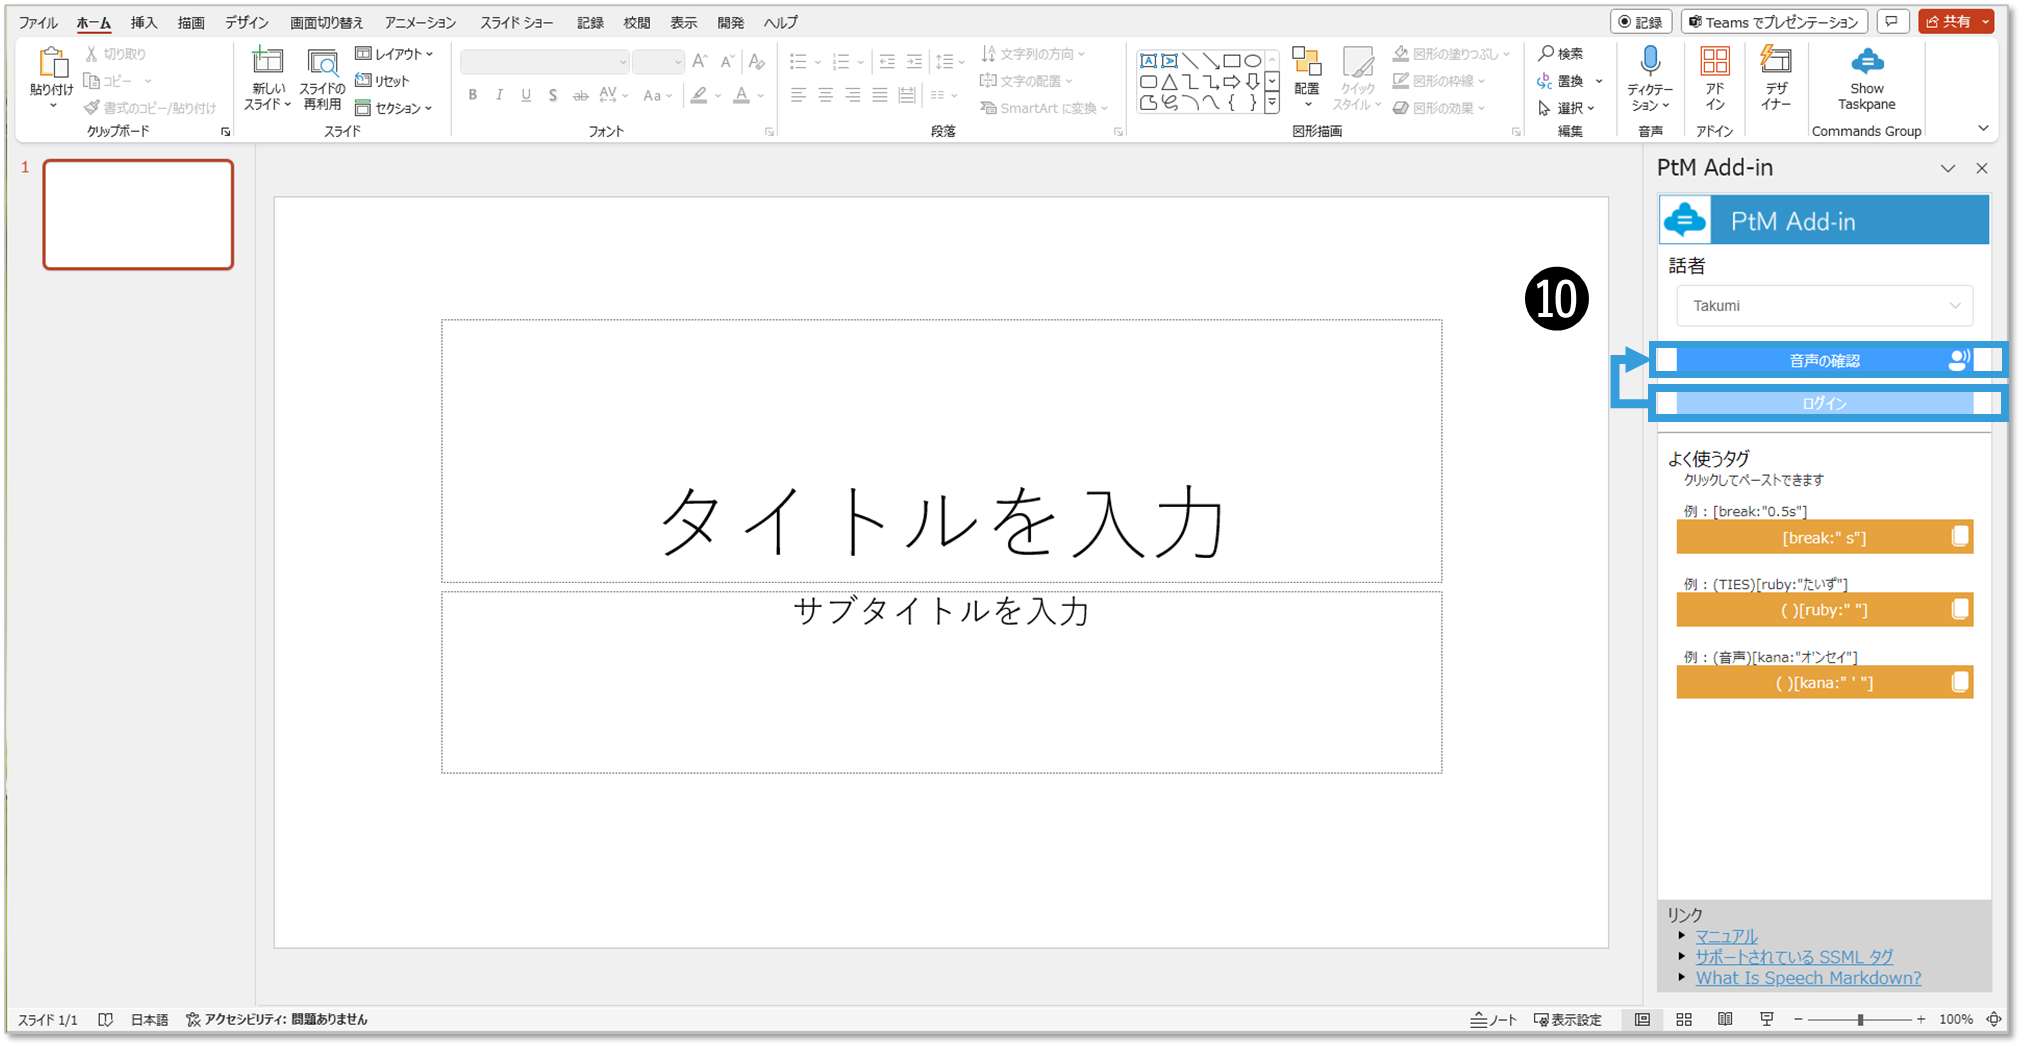
Task: Expand the Takumi speaker dropdown
Action: (1824, 306)
